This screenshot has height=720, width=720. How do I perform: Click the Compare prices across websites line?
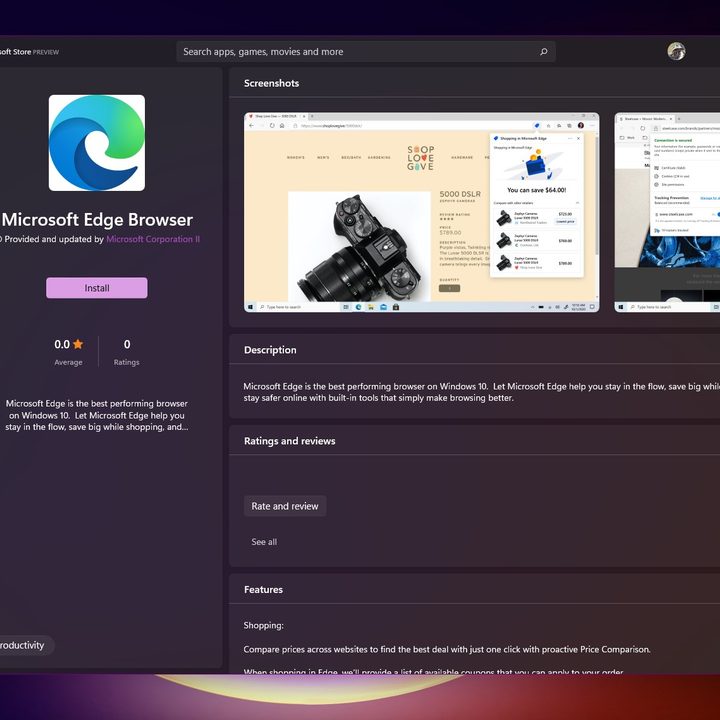[x=447, y=649]
